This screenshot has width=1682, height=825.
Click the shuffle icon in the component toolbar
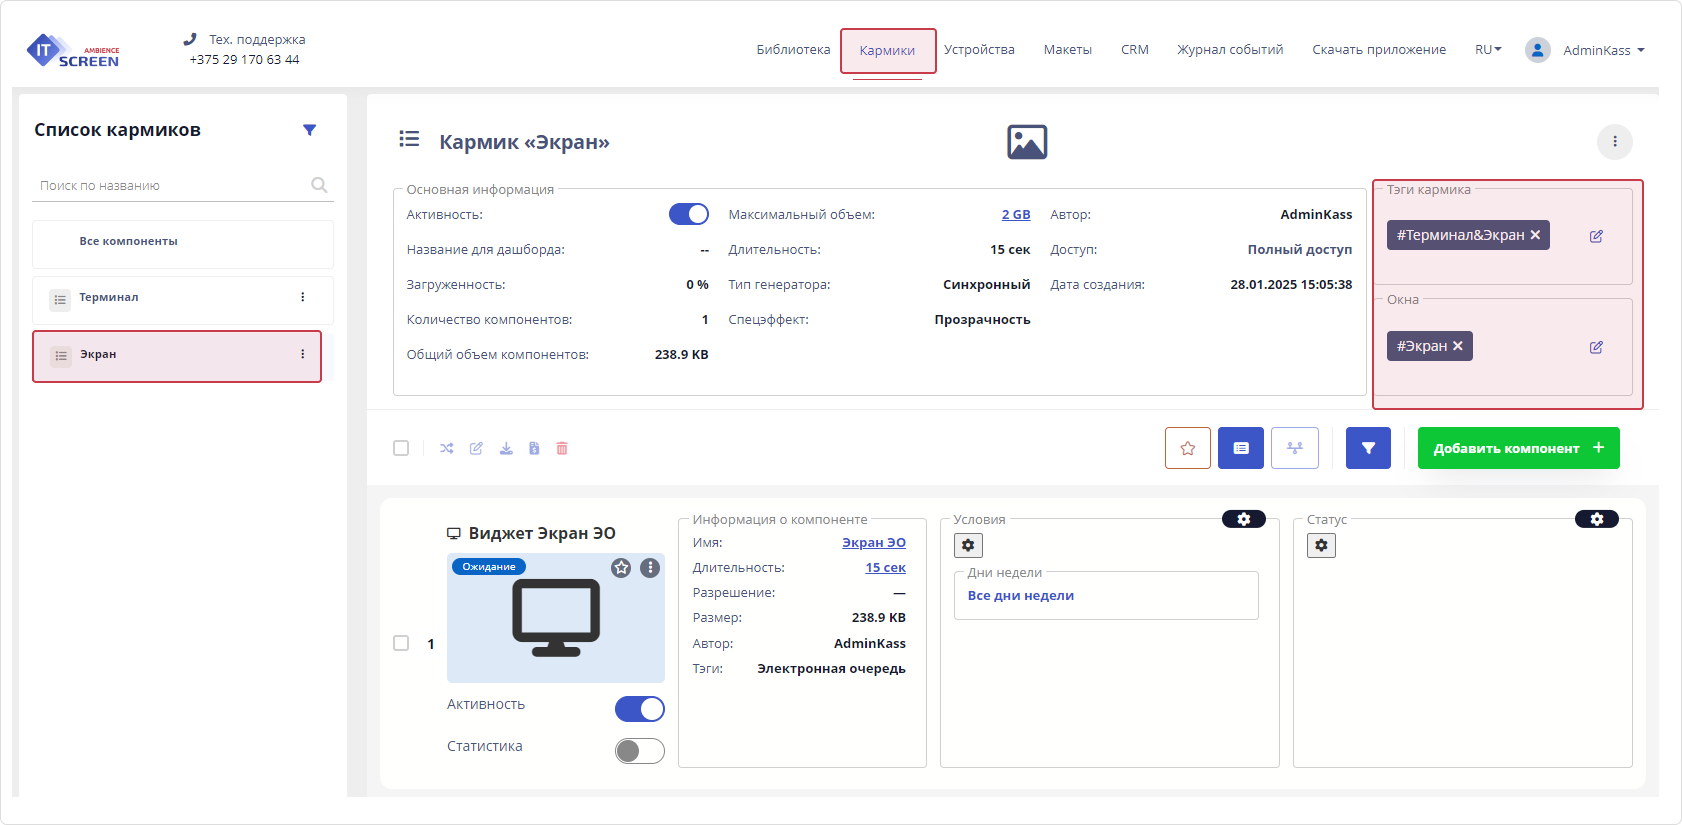tap(447, 448)
